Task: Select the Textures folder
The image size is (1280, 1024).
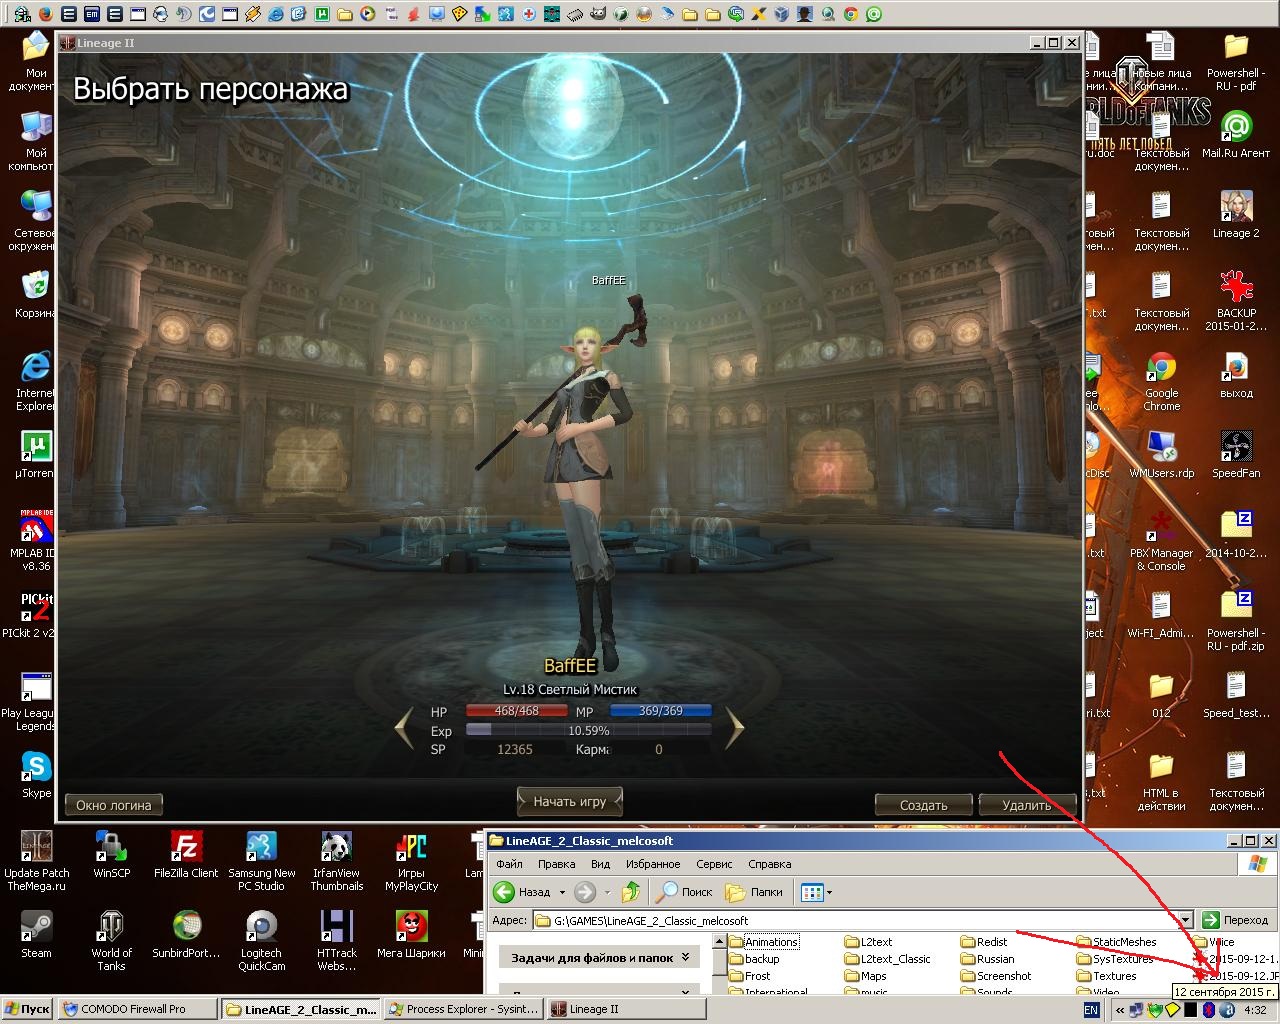Action: tap(1106, 976)
